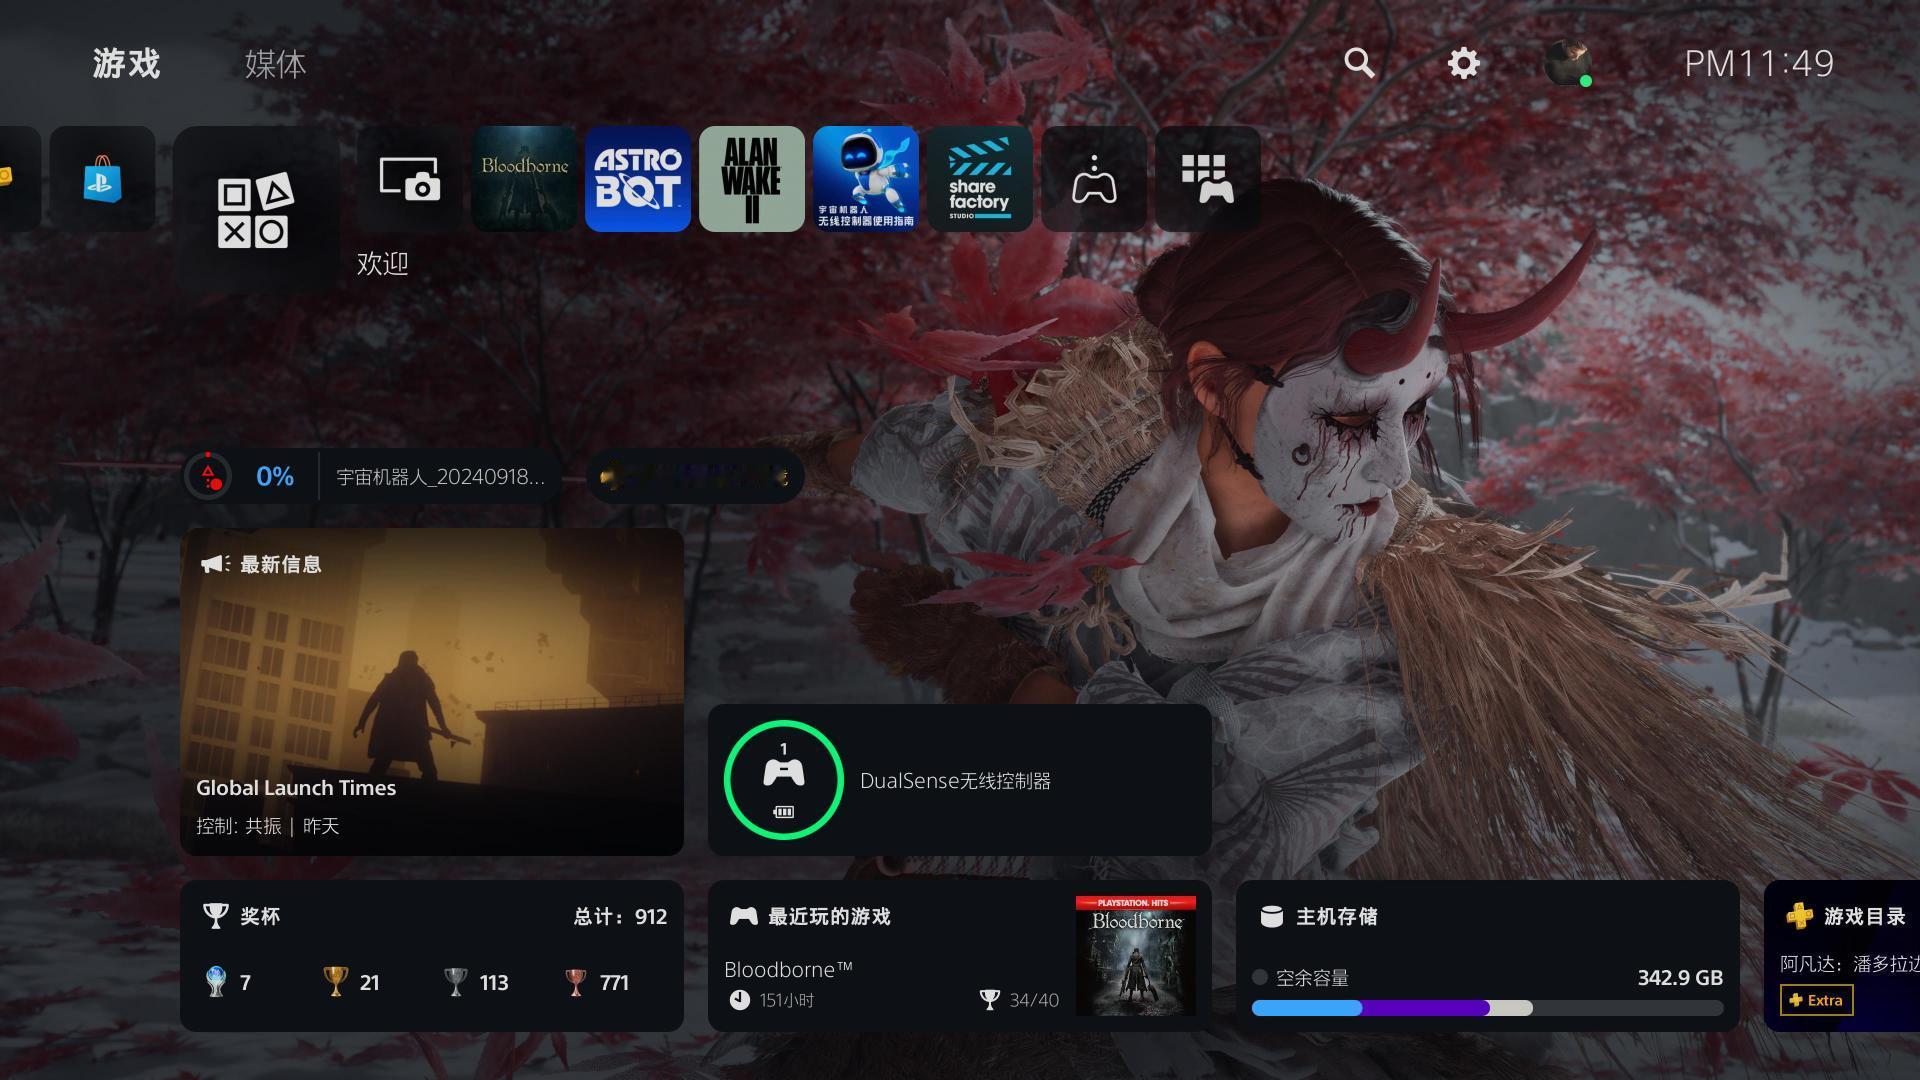Open the Remote Play controller icon

click(1094, 179)
